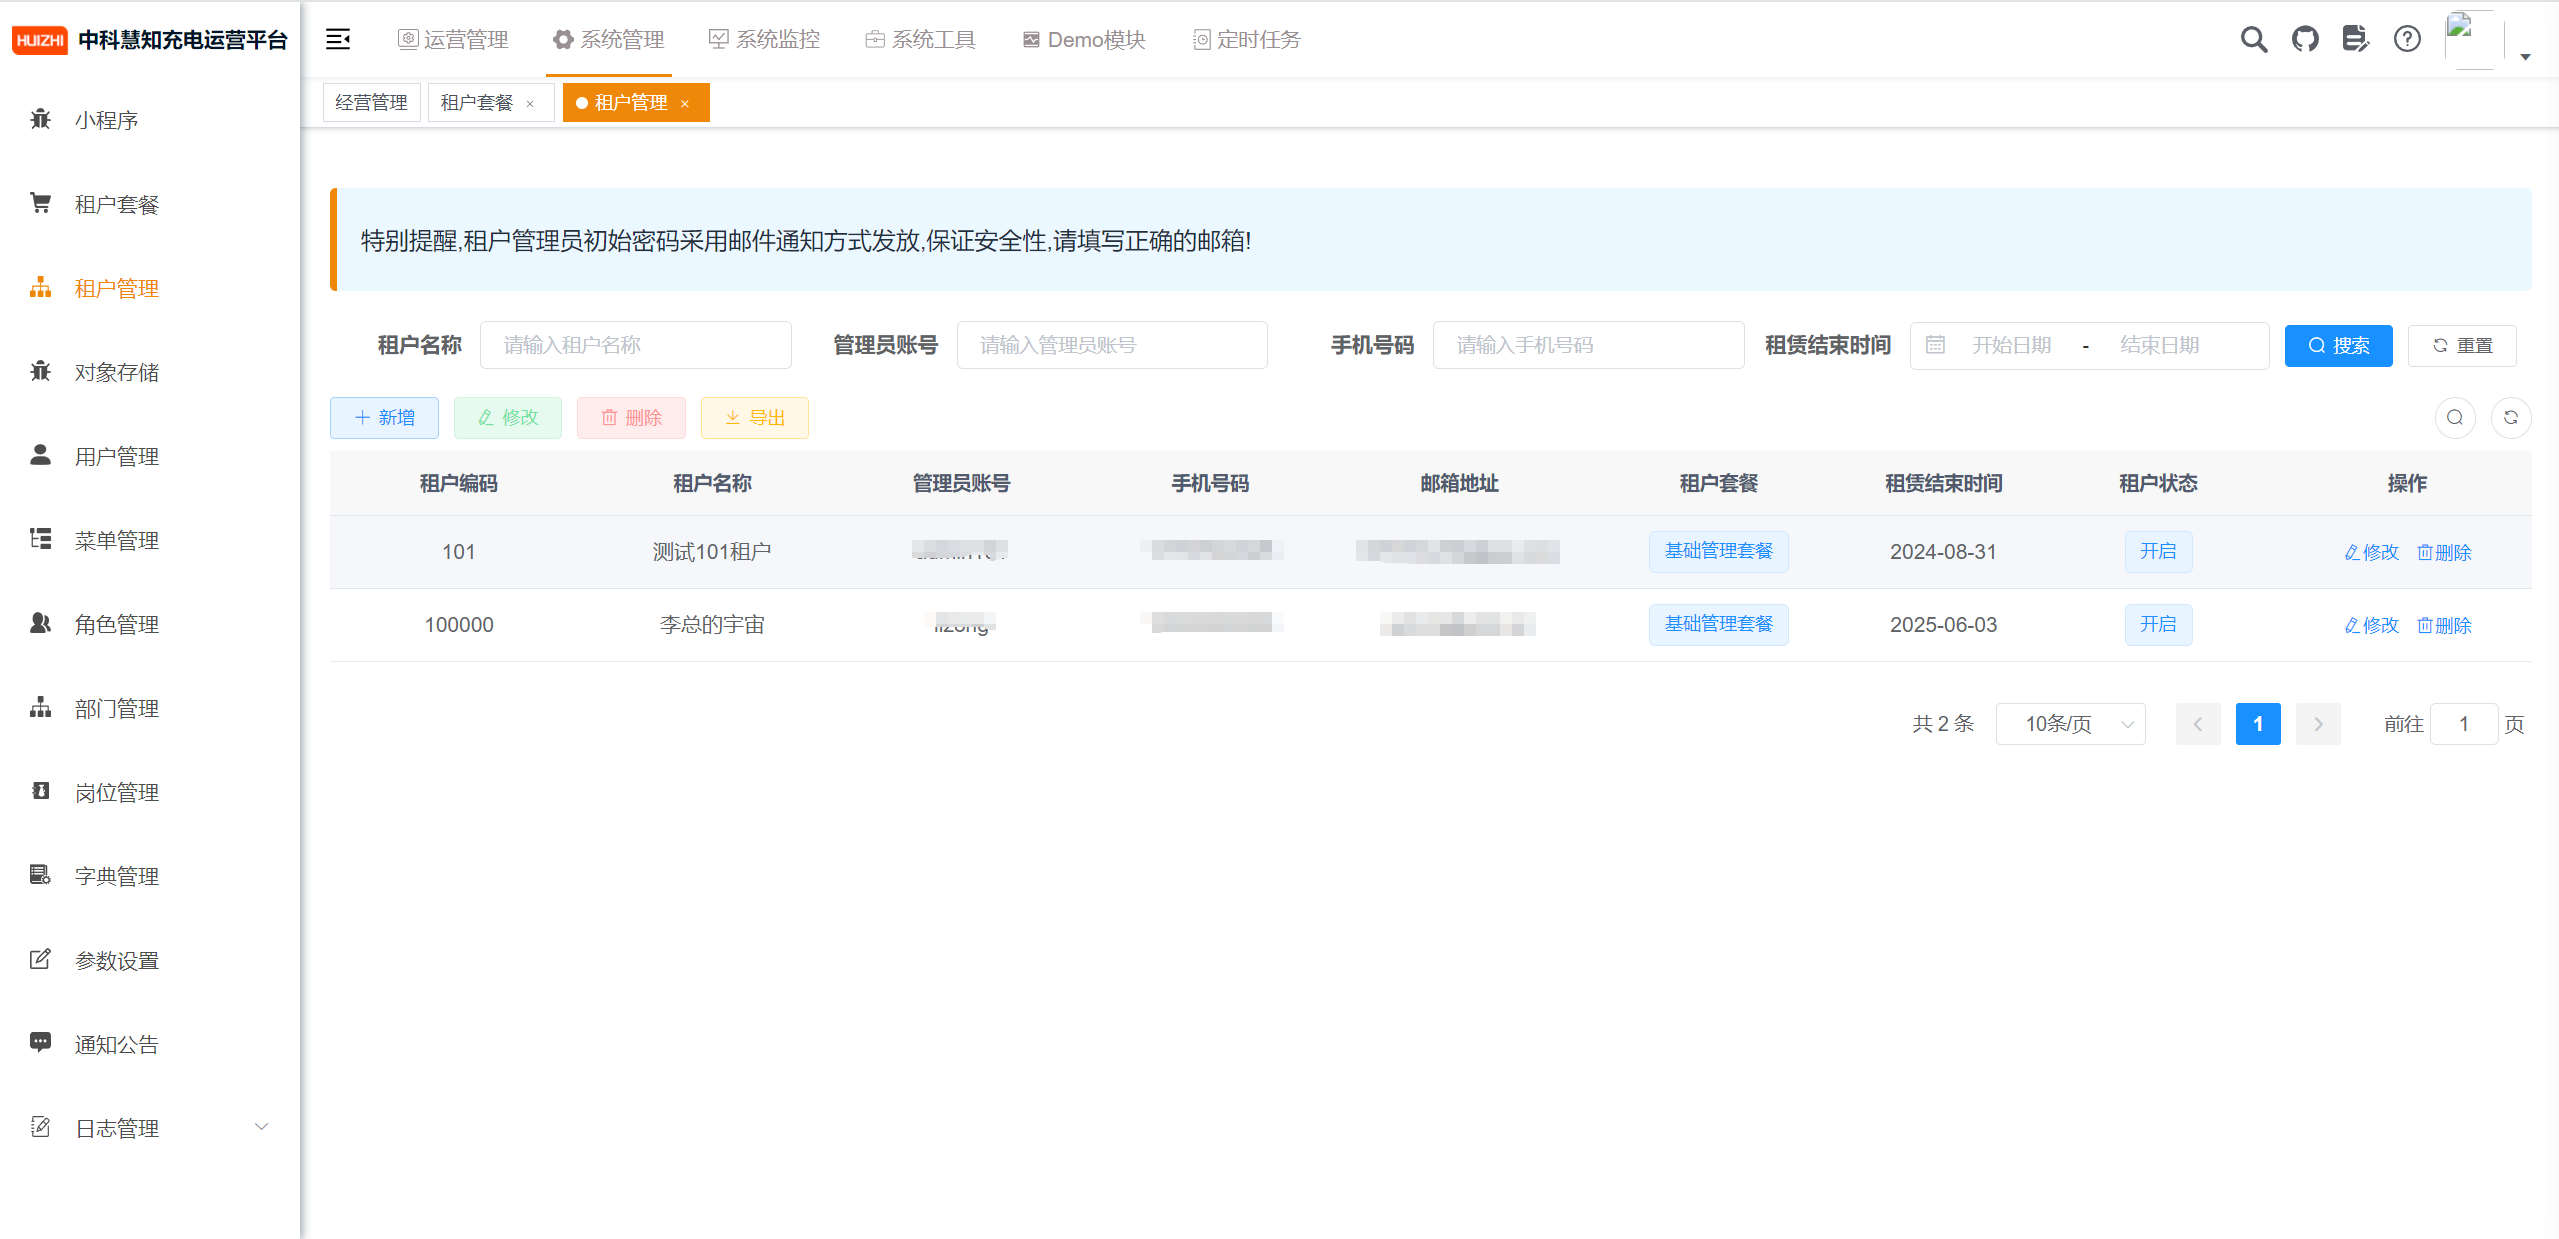The image size is (2559, 1239).
Task: Open 定时任务 top menu
Action: point(1247,39)
